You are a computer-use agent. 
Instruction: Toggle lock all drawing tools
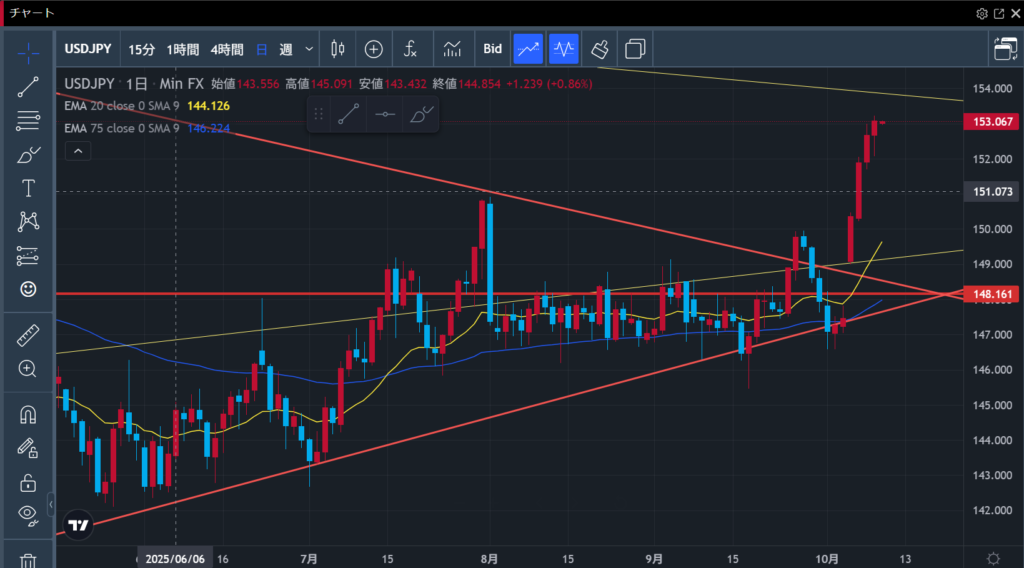pyautogui.click(x=28, y=482)
